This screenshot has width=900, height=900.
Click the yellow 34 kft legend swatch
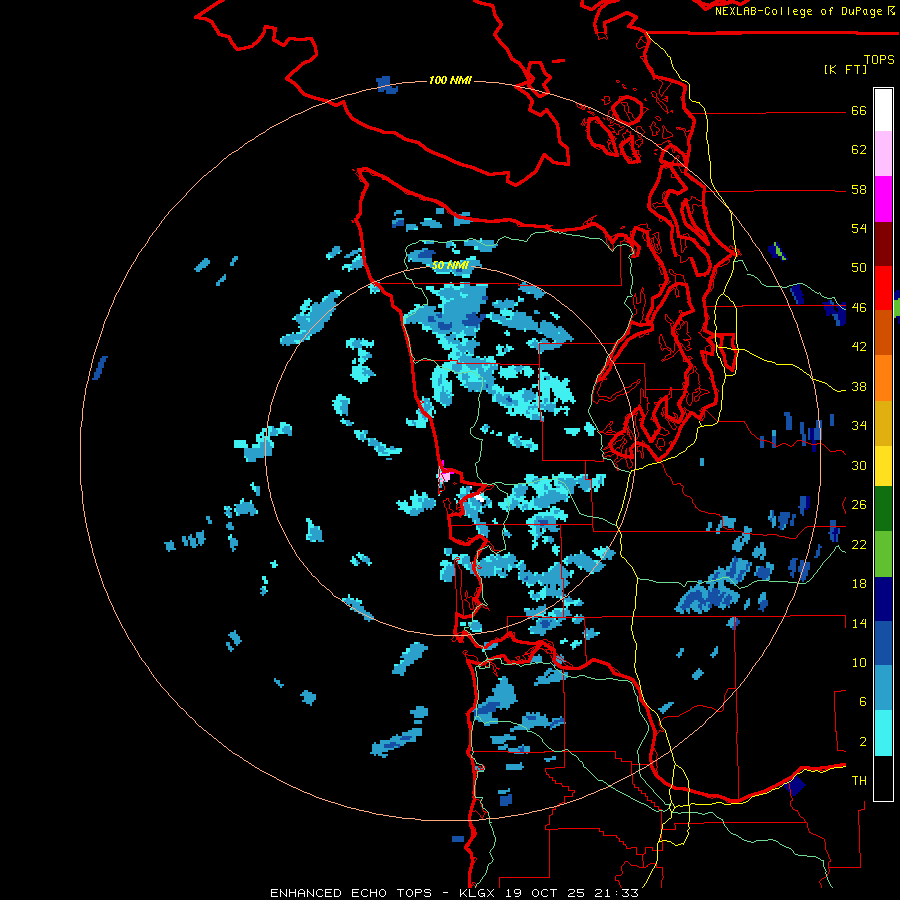883,466
